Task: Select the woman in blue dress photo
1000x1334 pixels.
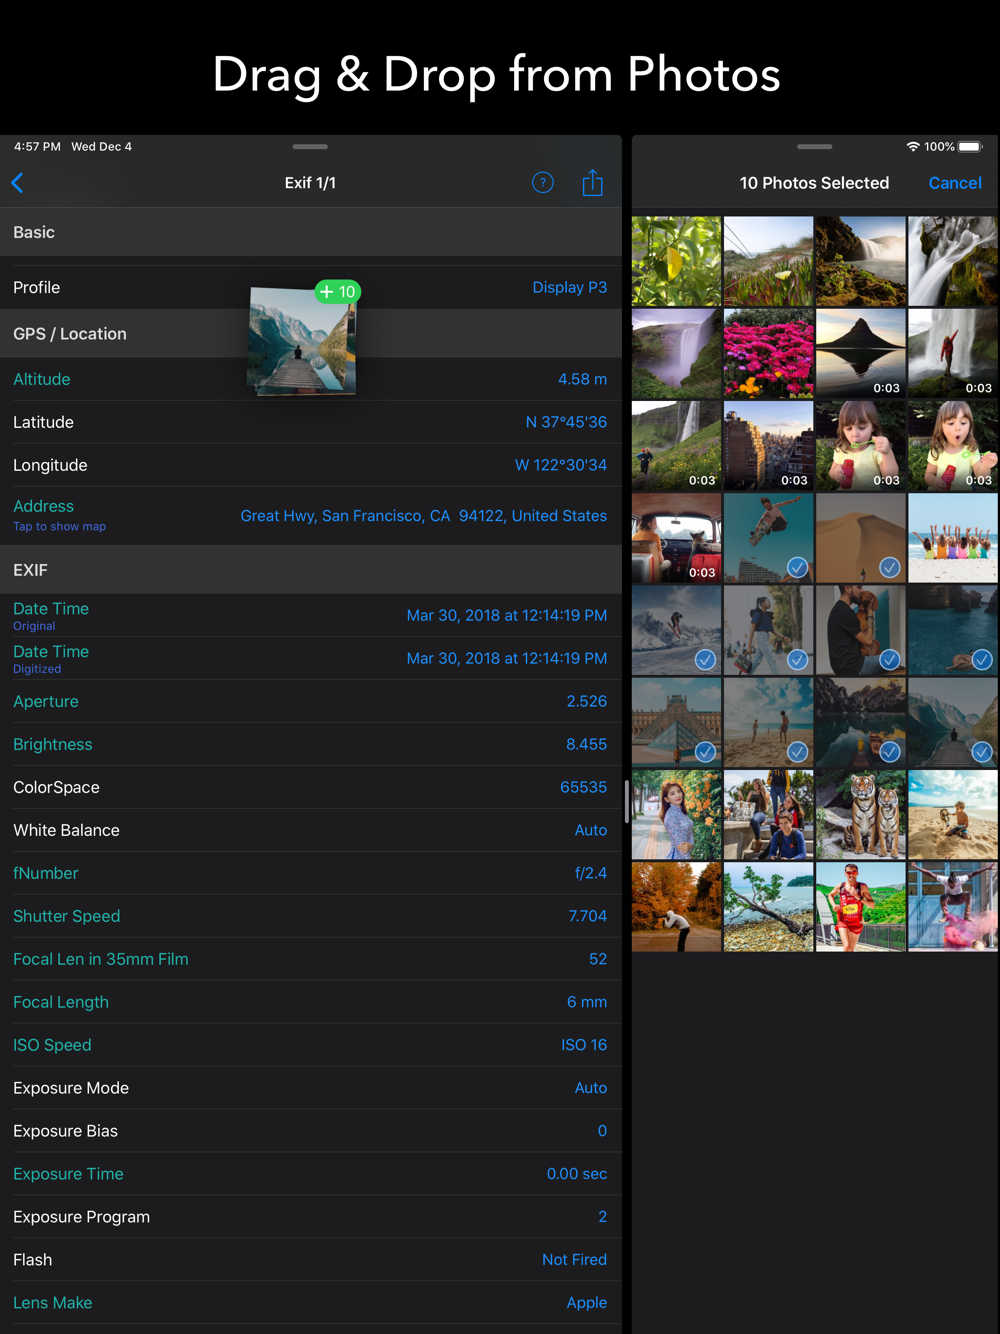Action: pos(676,815)
